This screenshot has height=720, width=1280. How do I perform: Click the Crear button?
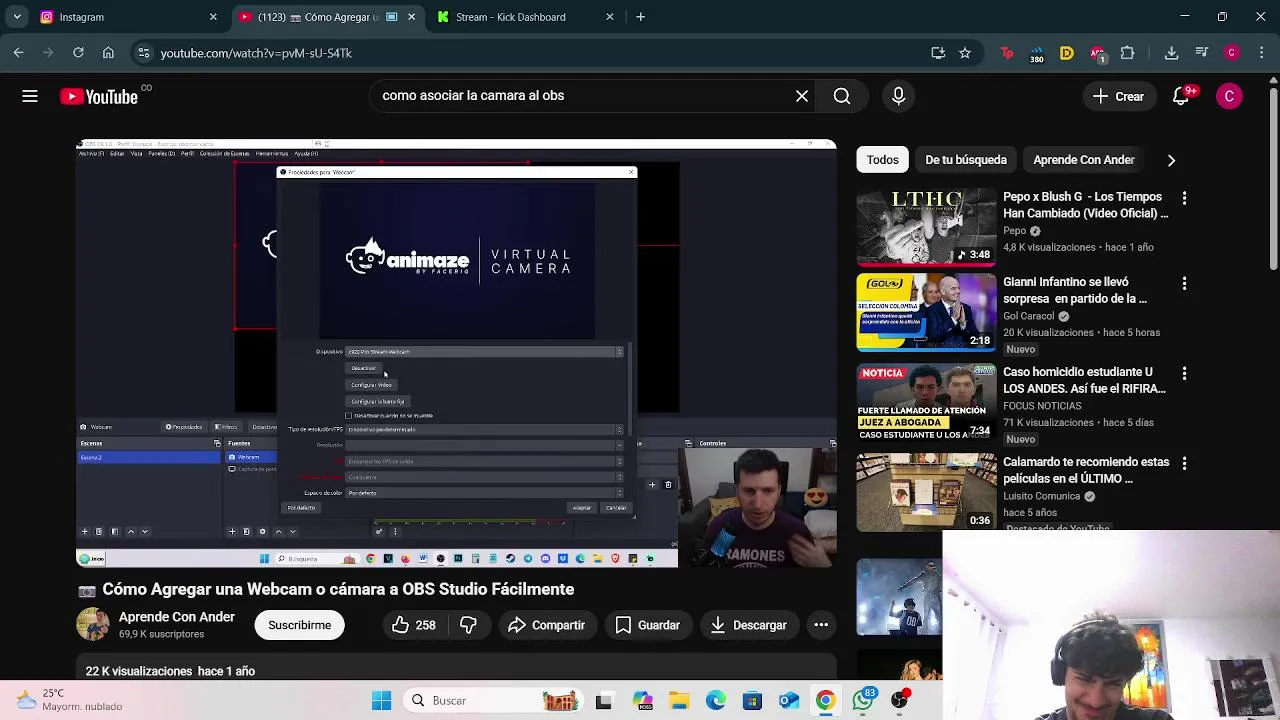pos(1118,96)
